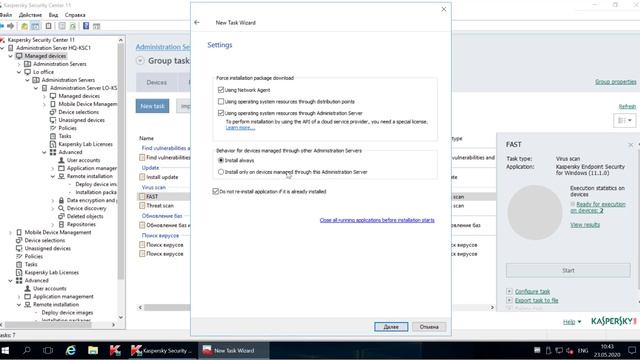Click the Start button in the FAST panel
Screen dimensions: 640x360
click(x=568, y=271)
